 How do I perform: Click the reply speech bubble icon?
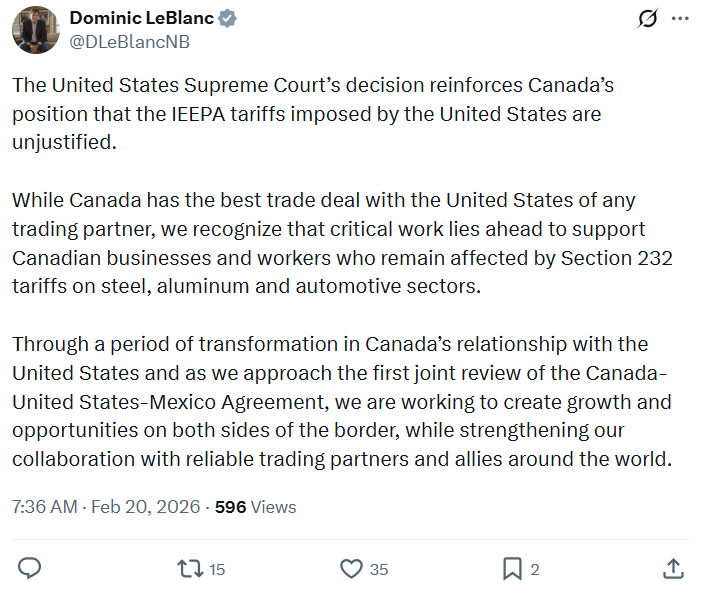[x=30, y=569]
